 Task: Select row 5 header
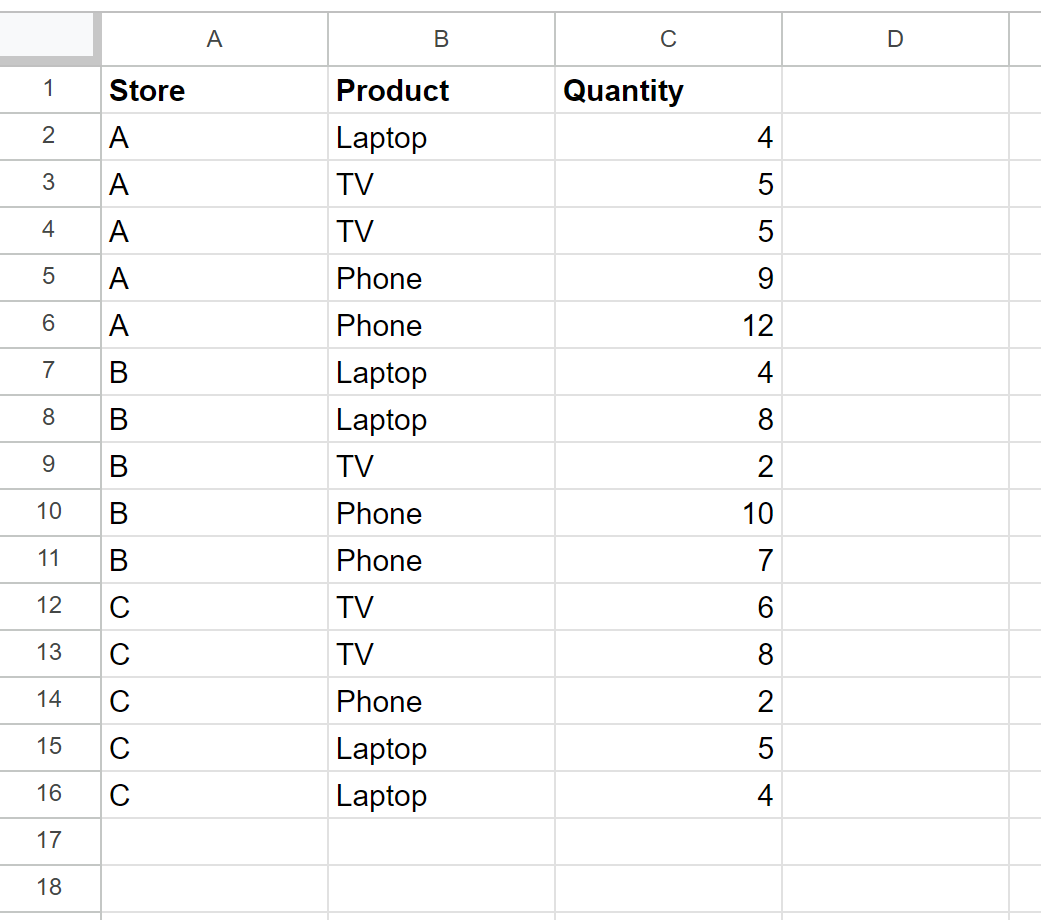[x=50, y=278]
